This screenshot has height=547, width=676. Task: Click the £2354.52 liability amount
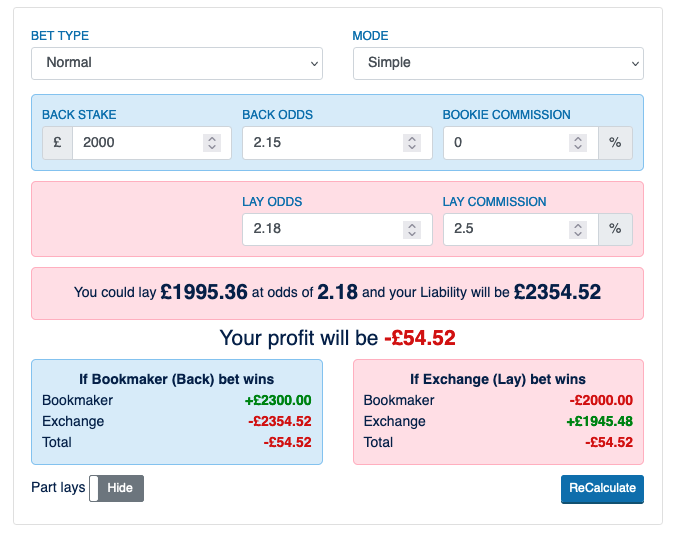557,293
